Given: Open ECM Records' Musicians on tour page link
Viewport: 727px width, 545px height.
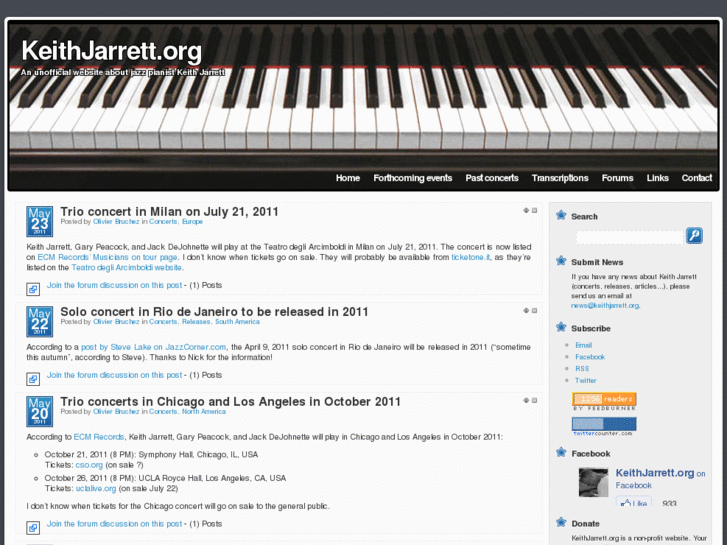Looking at the screenshot, I should 107,257.
